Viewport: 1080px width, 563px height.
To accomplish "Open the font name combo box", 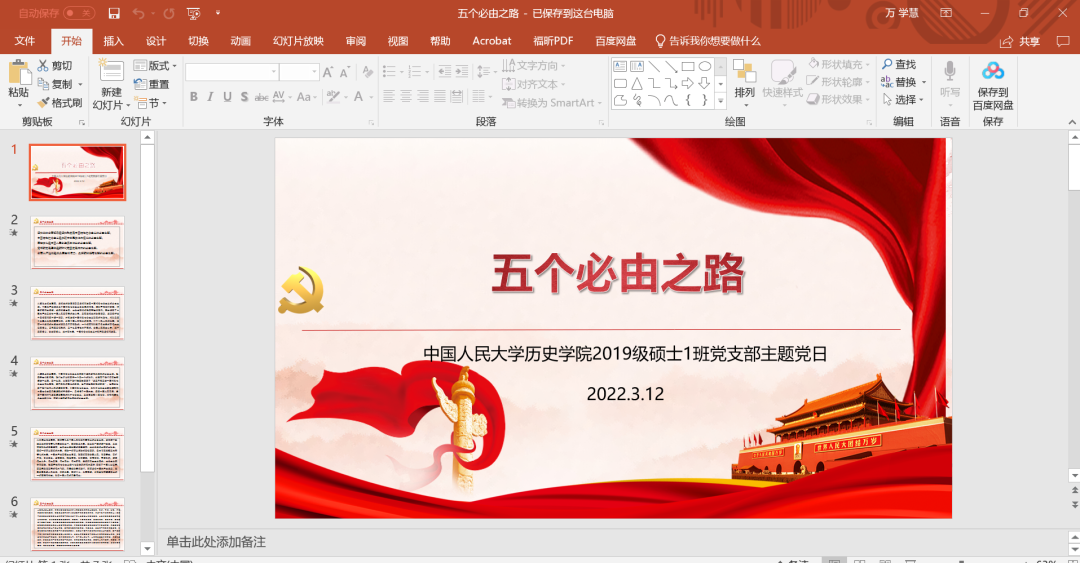I will [231, 72].
